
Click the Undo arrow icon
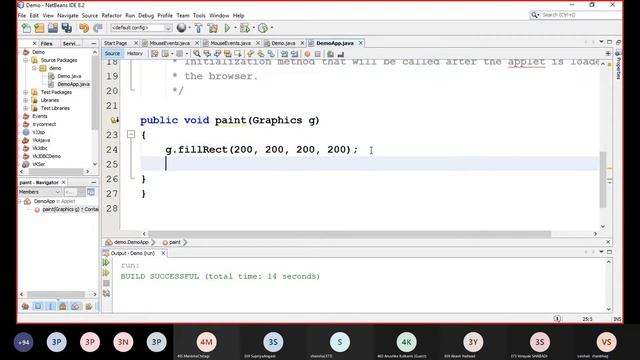tap(84, 28)
